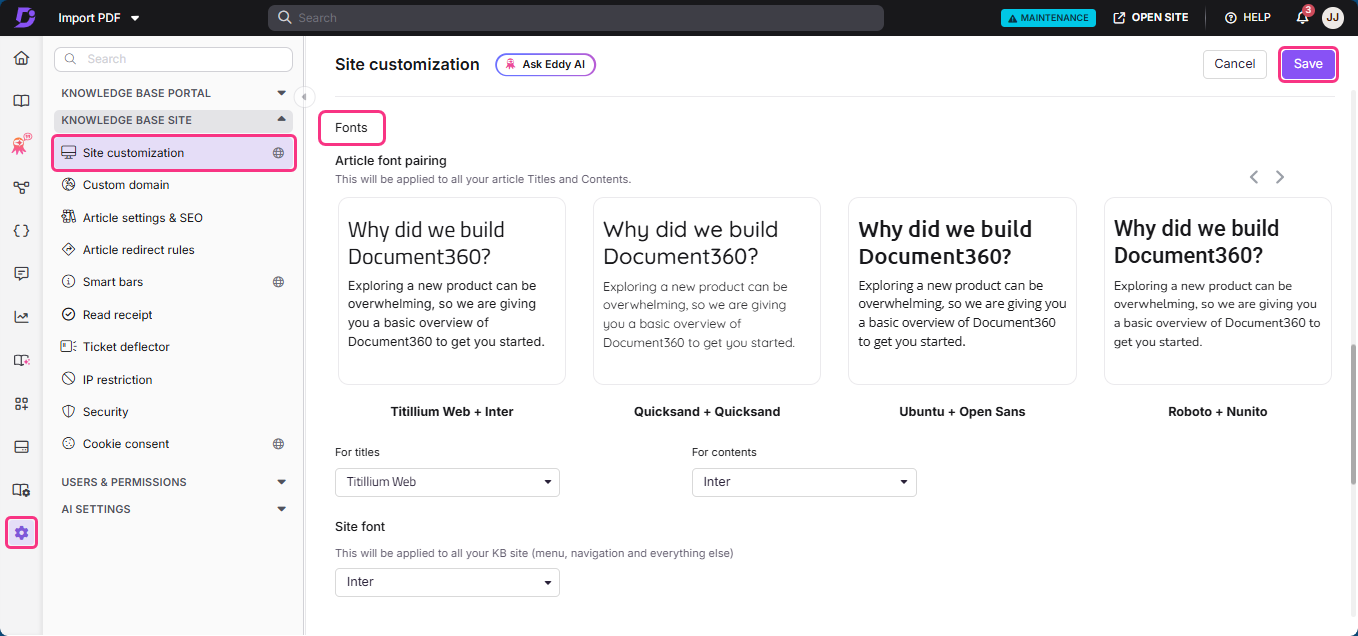Click the globe indicator beside Cookie consent
Screen dimensions: 1358x636
pyautogui.click(x=279, y=443)
